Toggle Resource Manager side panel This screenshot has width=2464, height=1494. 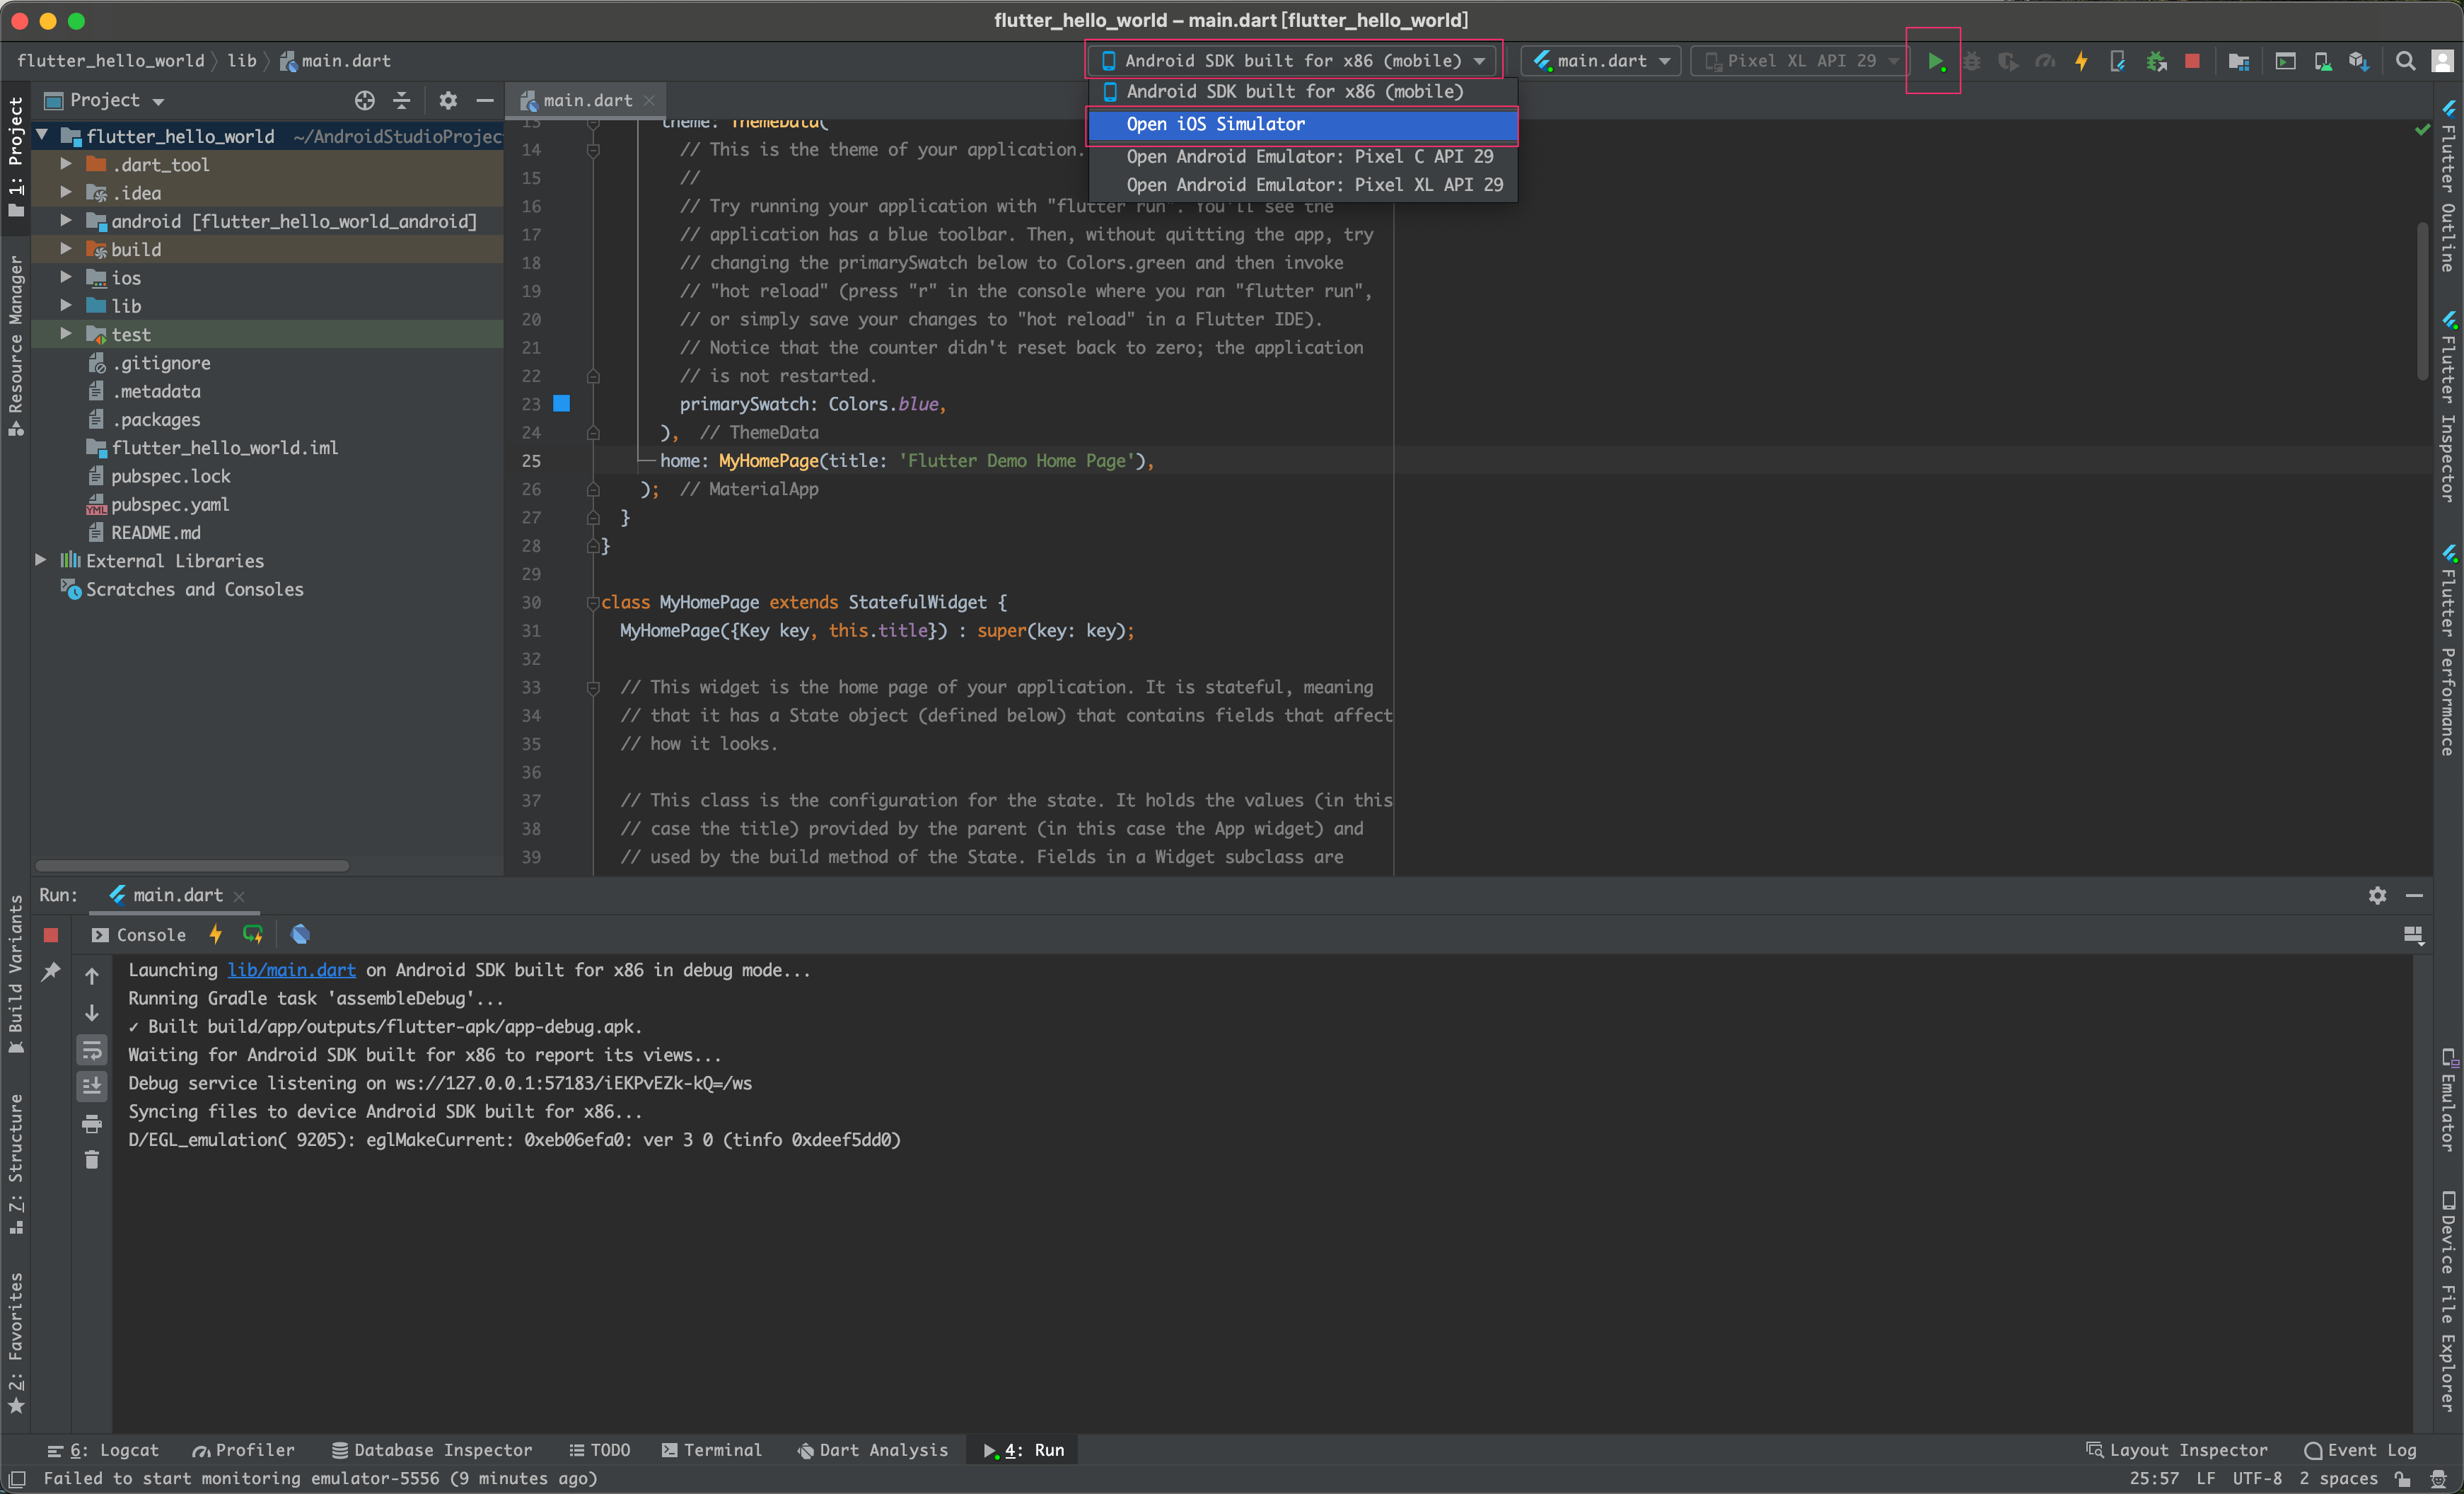[x=16, y=346]
